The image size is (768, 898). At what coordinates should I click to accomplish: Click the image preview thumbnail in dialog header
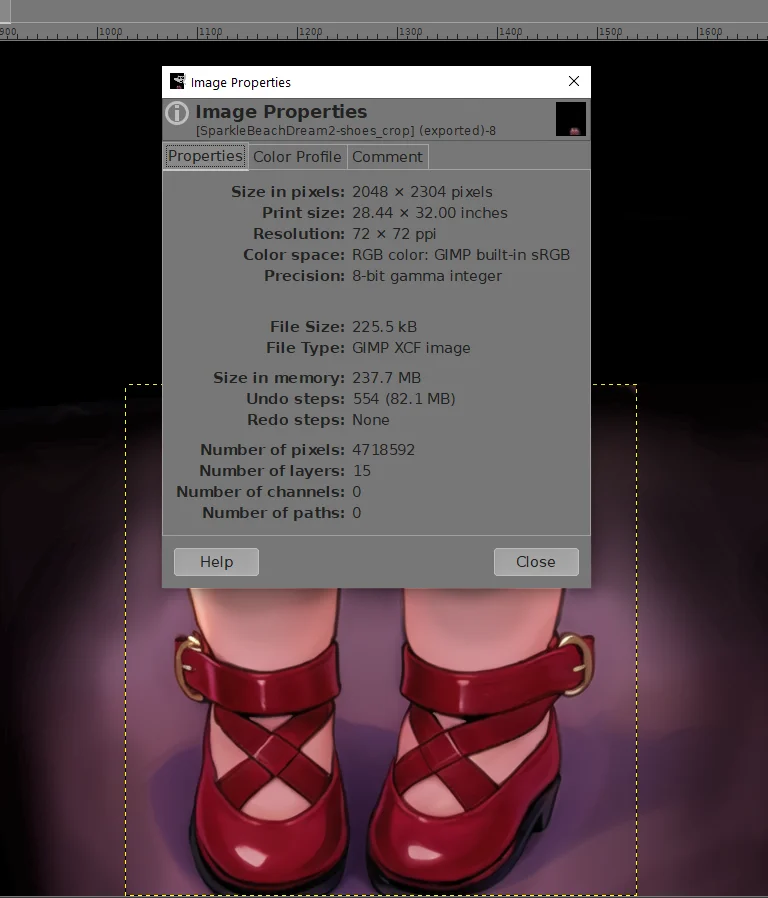[x=571, y=119]
